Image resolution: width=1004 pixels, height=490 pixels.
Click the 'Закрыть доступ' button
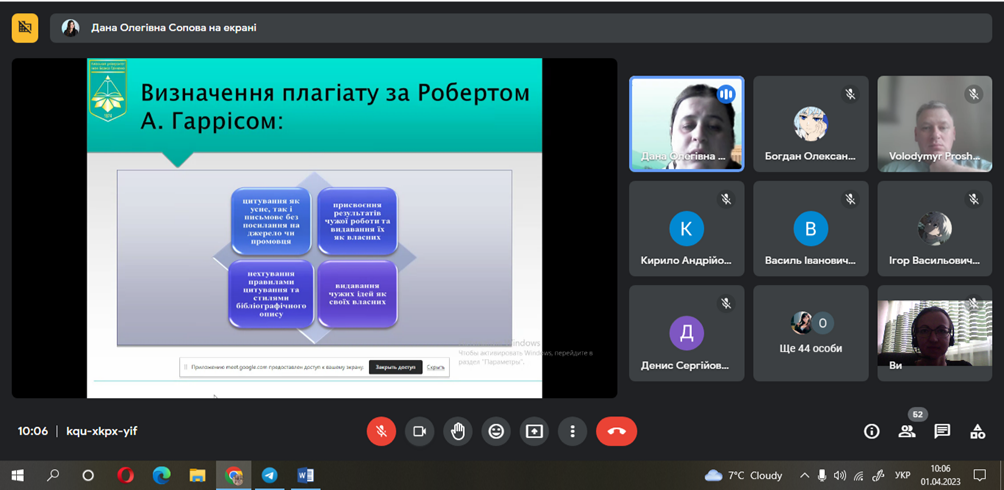pyautogui.click(x=395, y=367)
